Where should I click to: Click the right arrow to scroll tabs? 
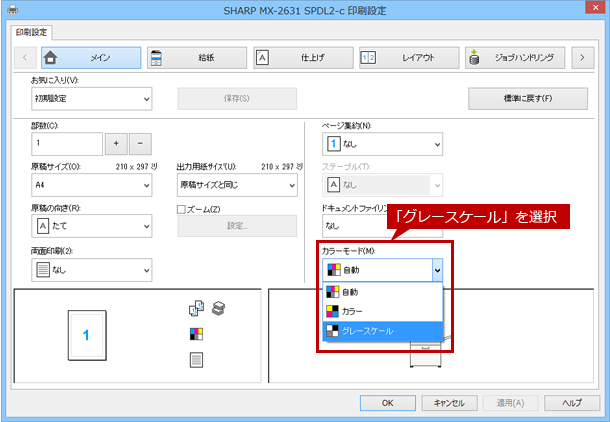[x=582, y=58]
